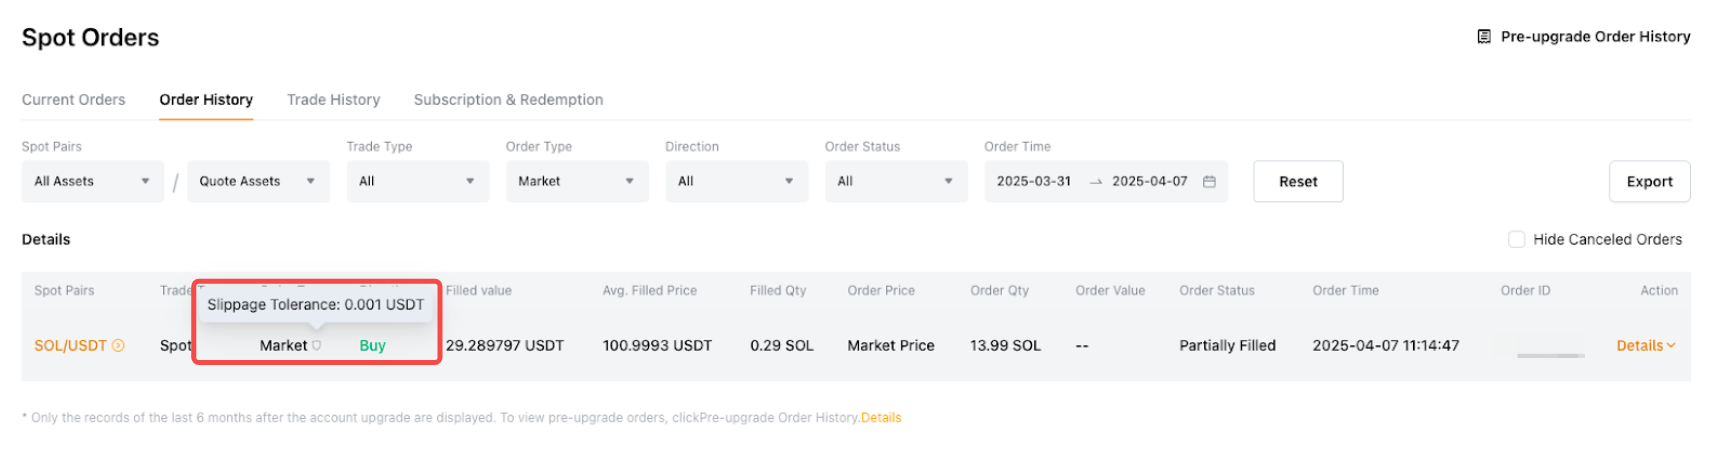Expand Details for the SOL/USDT order
The width and height of the screenshot is (1715, 460).
[1645, 346]
